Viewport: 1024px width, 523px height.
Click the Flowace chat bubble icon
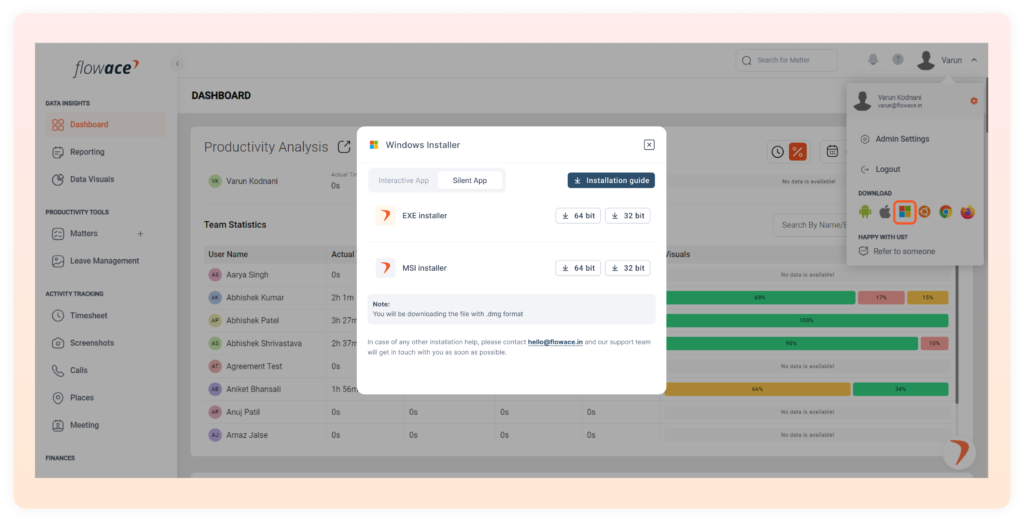pyautogui.click(x=959, y=452)
